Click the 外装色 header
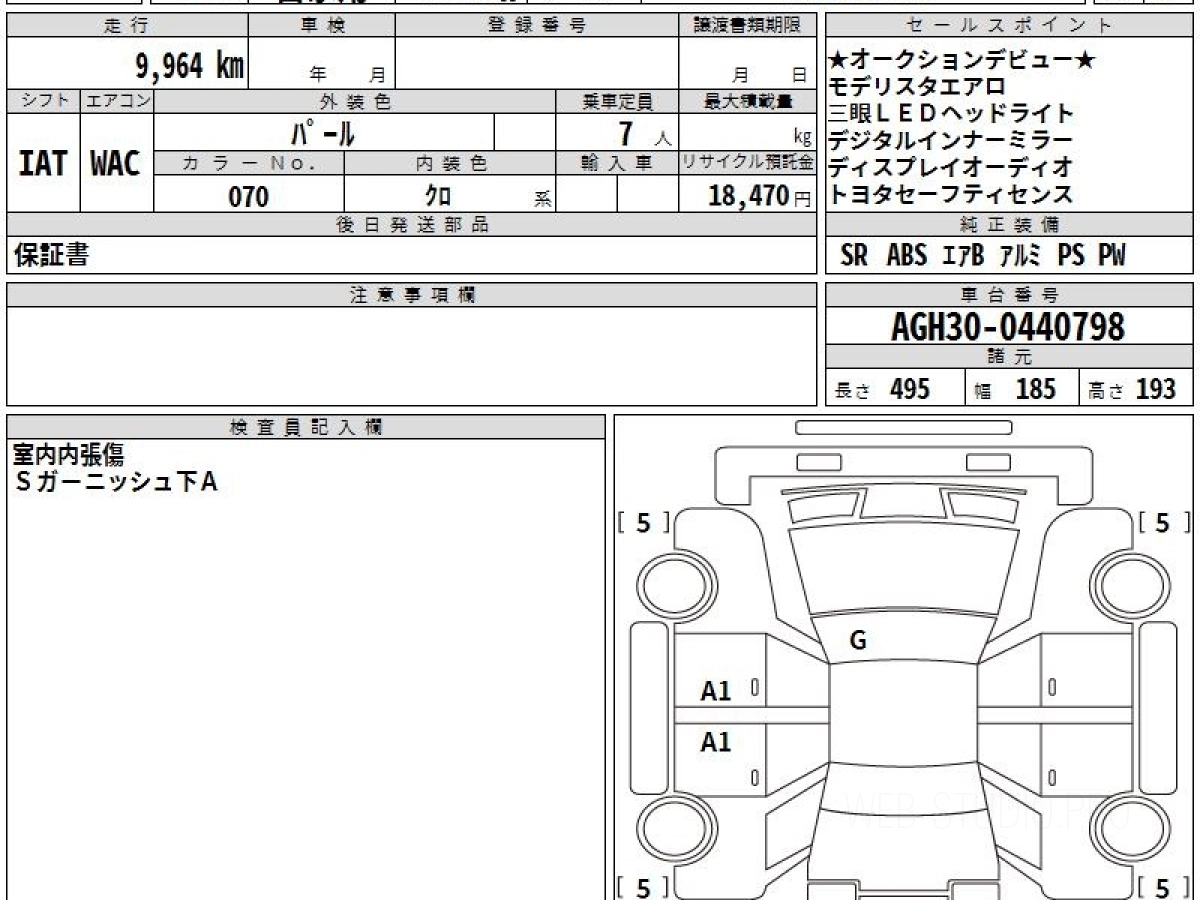Image resolution: width=1200 pixels, height=900 pixels. (x=355, y=101)
